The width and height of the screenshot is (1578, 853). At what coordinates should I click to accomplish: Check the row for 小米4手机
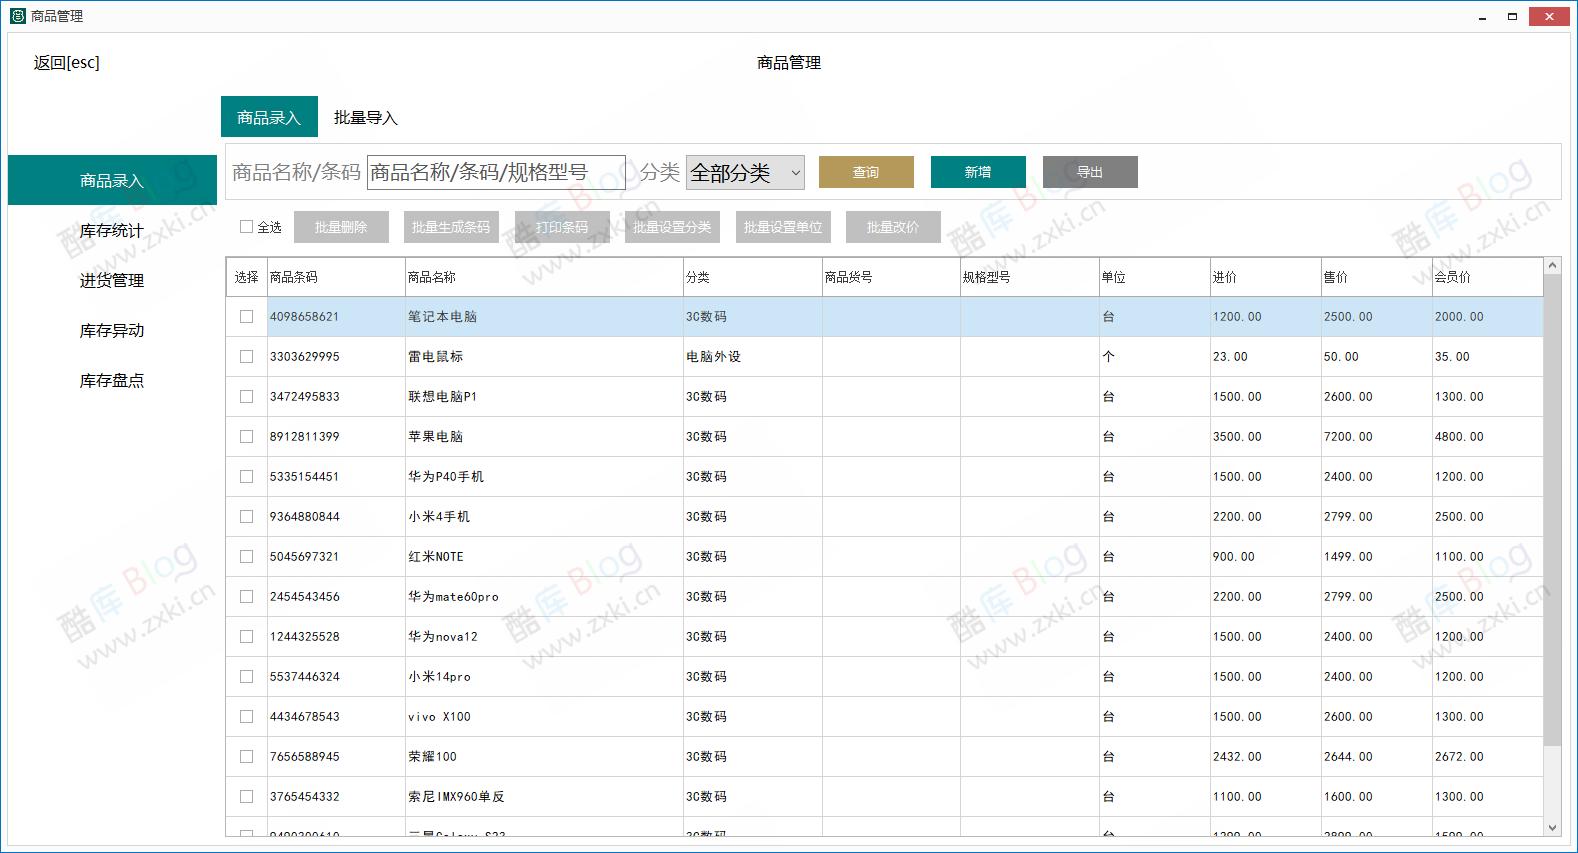[246, 517]
